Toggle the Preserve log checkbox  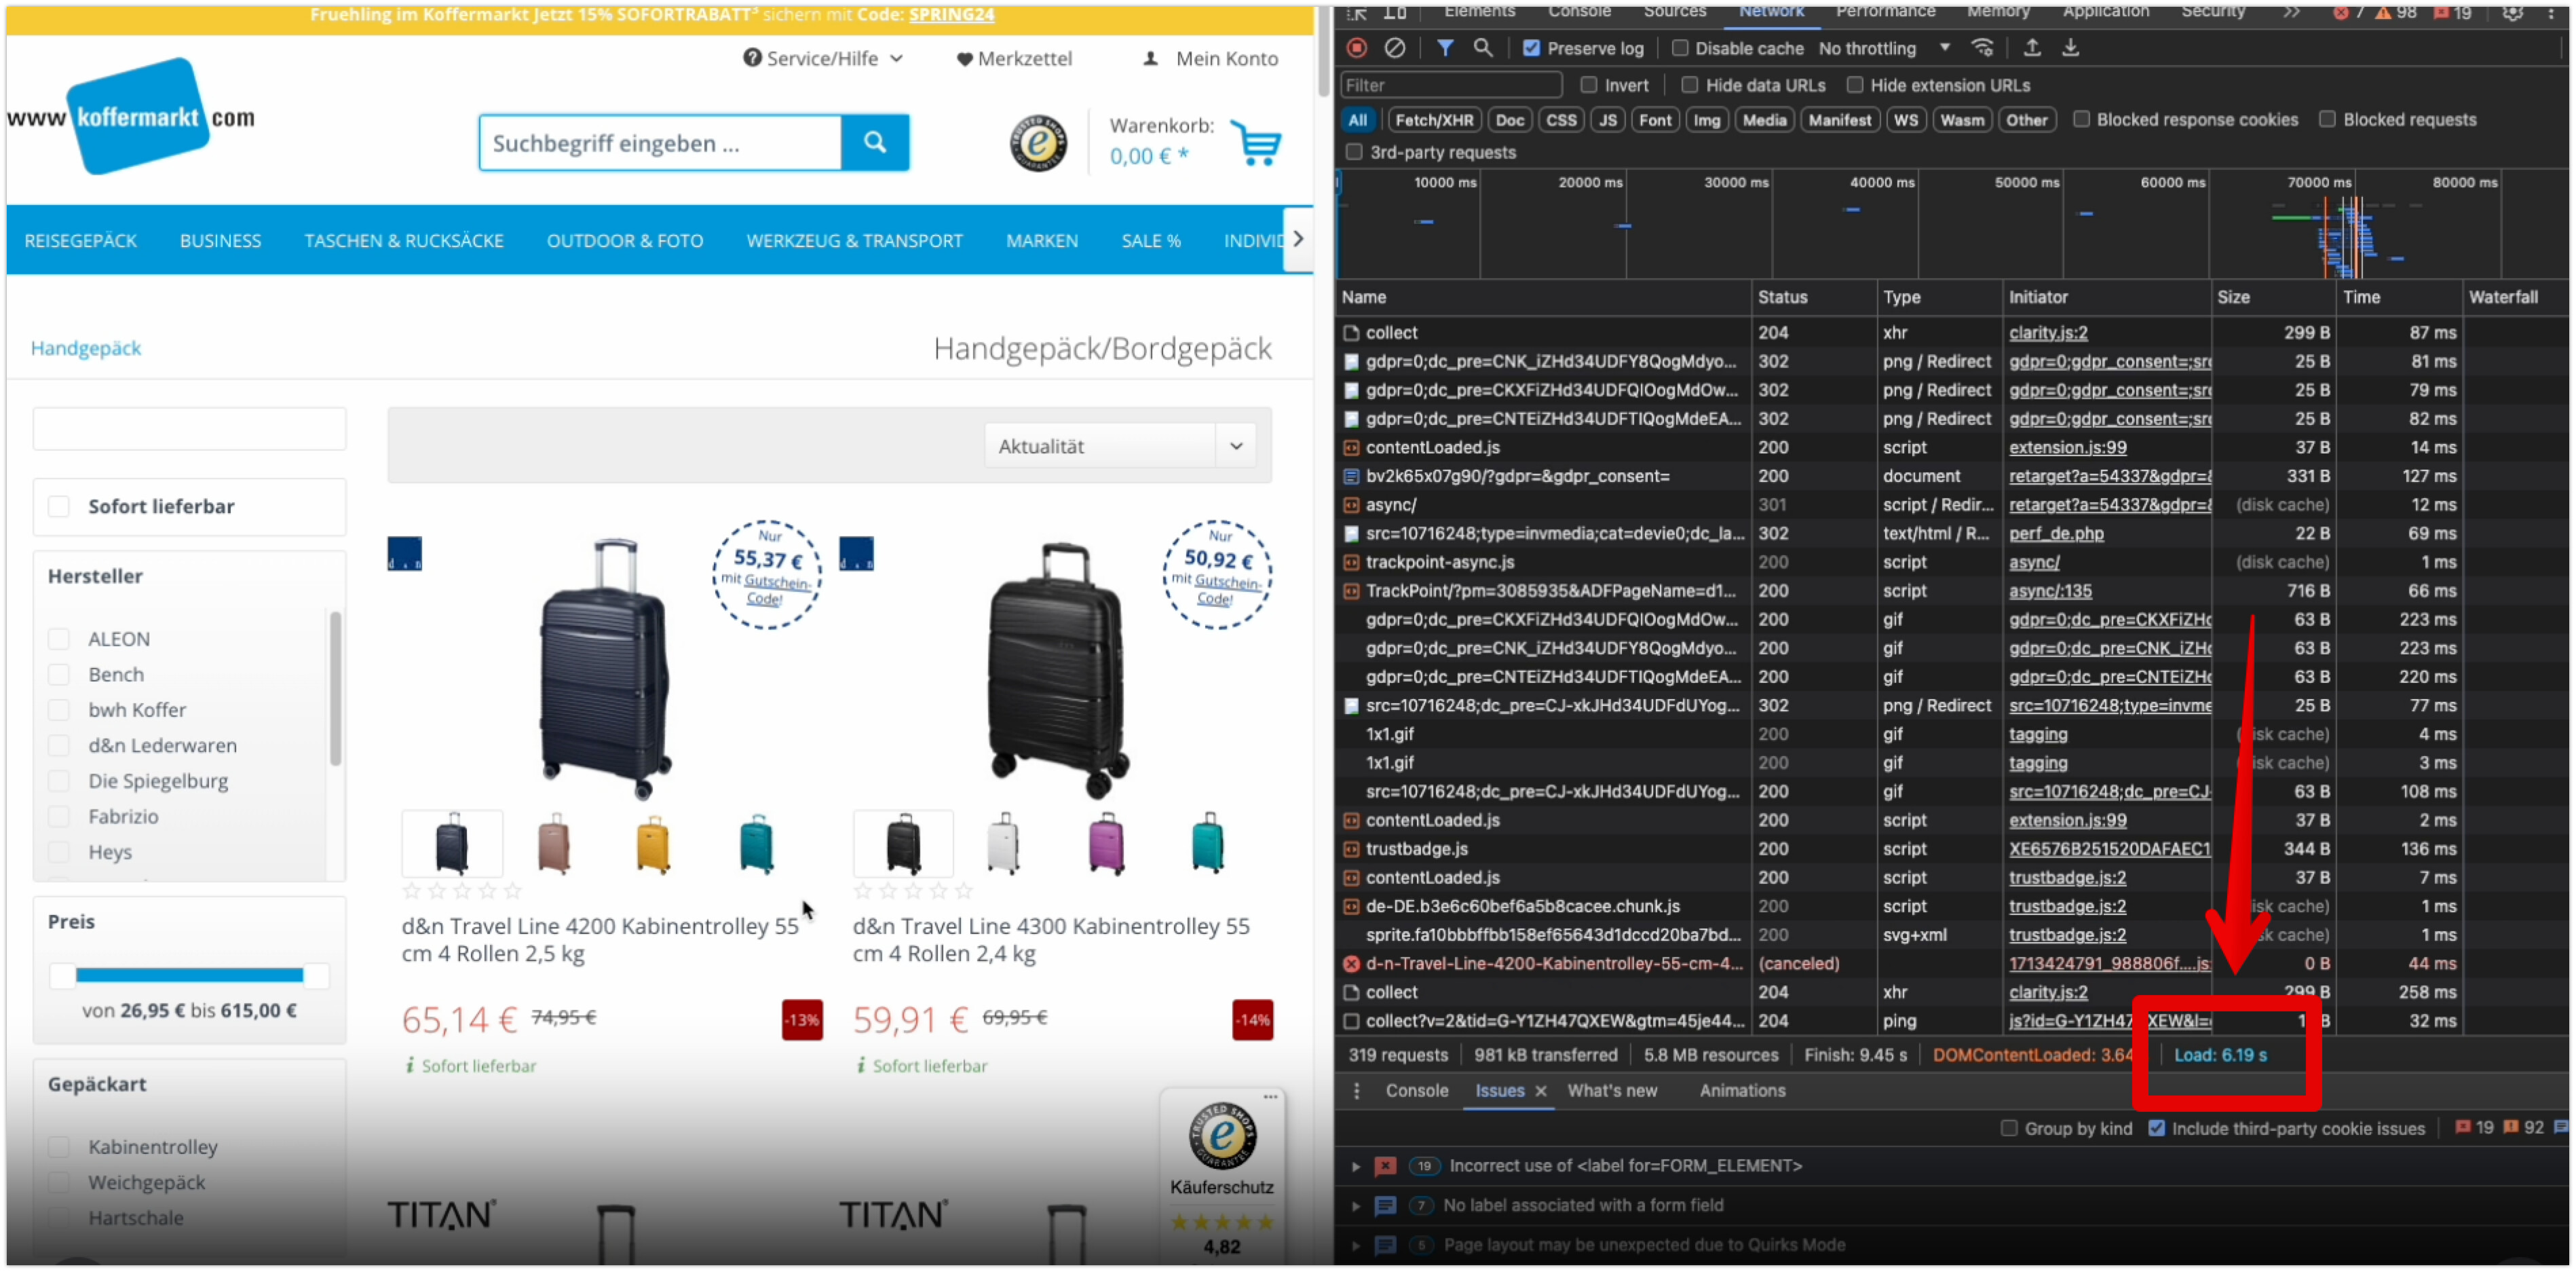pos(1531,48)
